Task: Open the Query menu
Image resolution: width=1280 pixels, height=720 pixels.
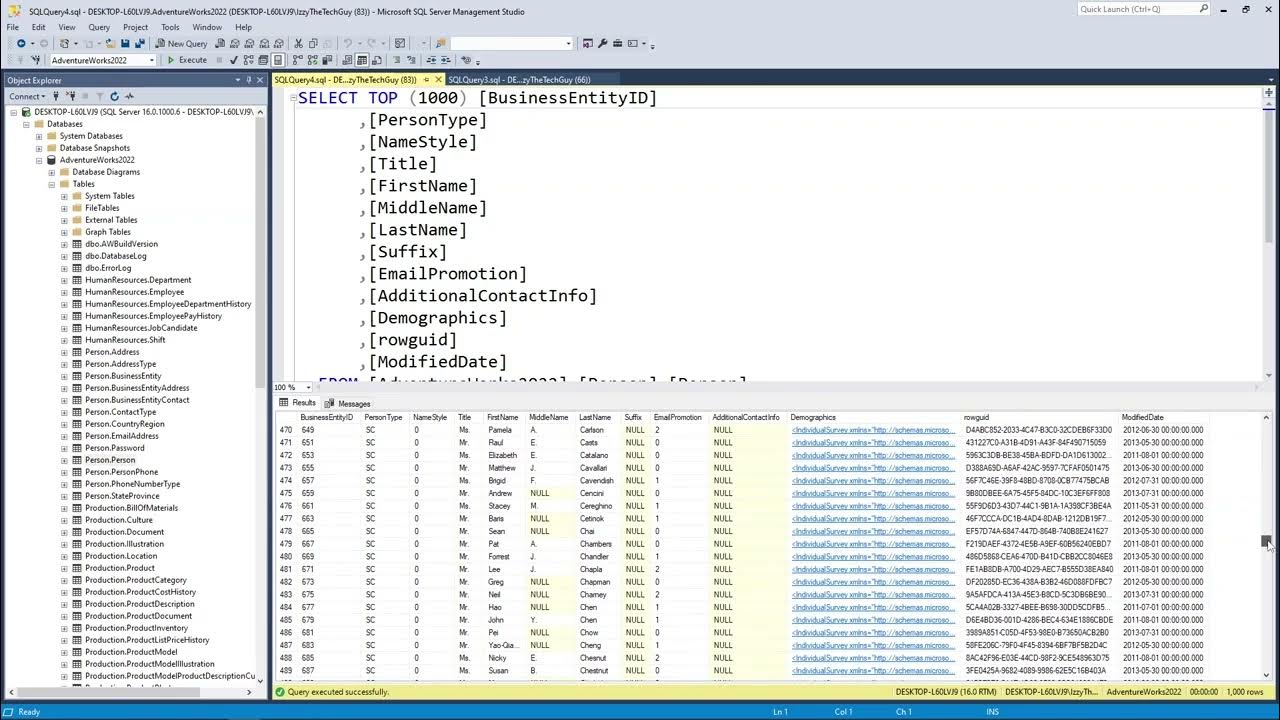Action: click(99, 27)
